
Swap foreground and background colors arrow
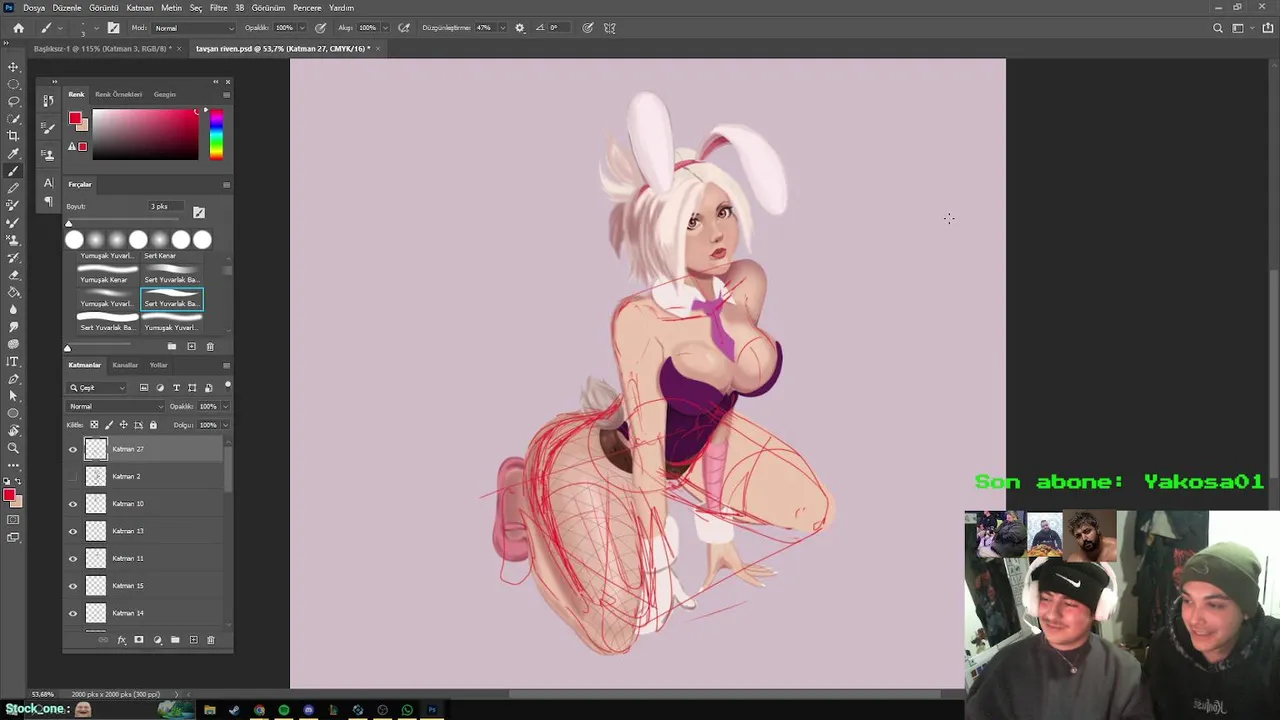[18, 482]
